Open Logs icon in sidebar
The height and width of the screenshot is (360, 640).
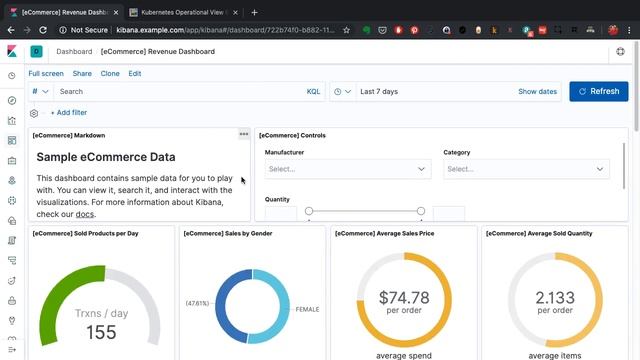pyautogui.click(x=12, y=240)
